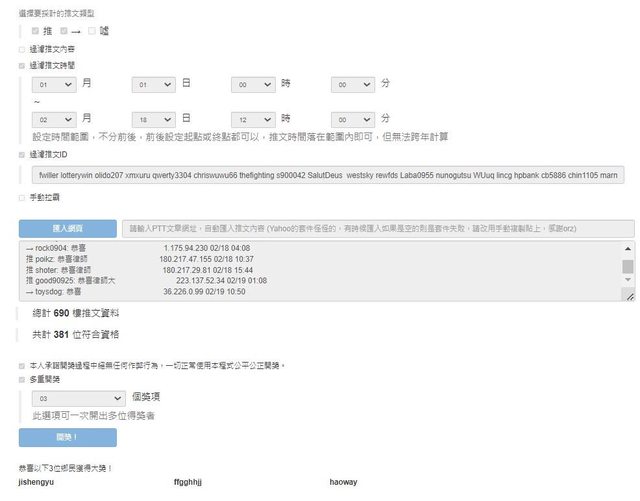Toggle the 推 comment type checkbox
This screenshot has height=501, width=640.
point(36,31)
